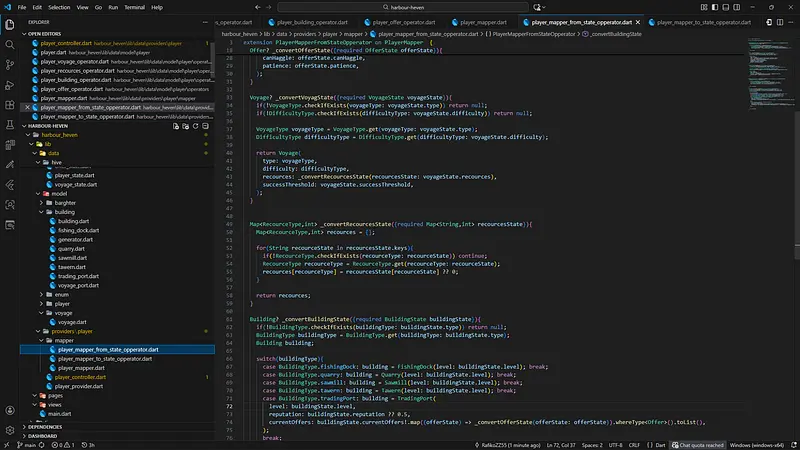The image size is (800, 450).
Task: Click the main branch in status bar
Action: 26,444
